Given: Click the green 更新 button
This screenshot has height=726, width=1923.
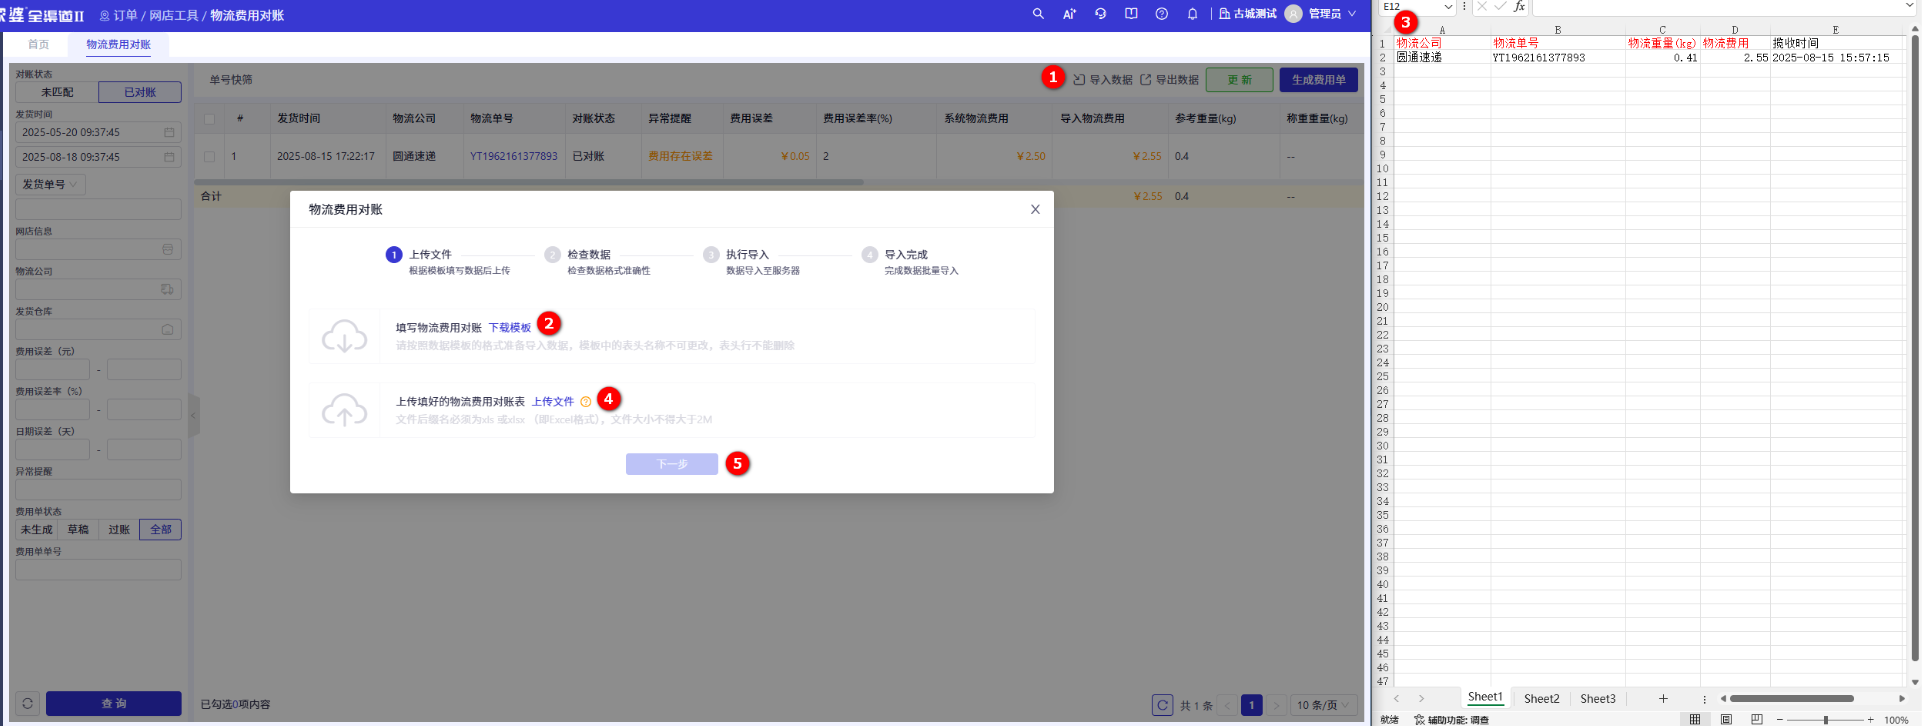Looking at the screenshot, I should coord(1239,80).
